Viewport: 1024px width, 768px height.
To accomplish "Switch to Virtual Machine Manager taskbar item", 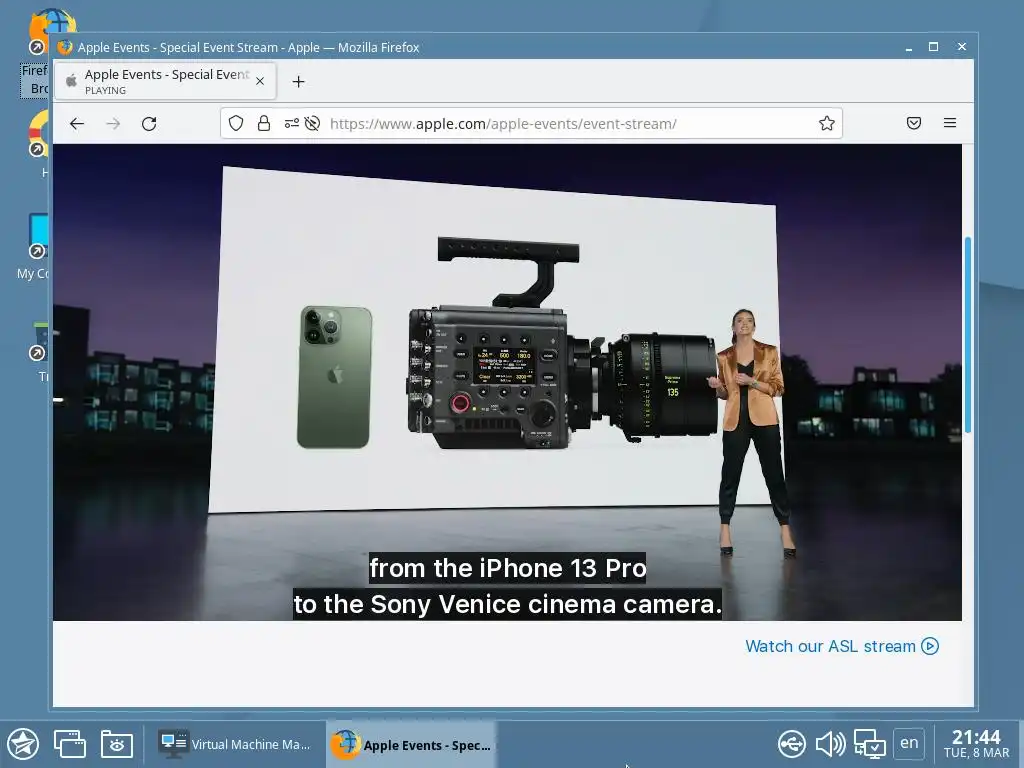I will point(235,744).
